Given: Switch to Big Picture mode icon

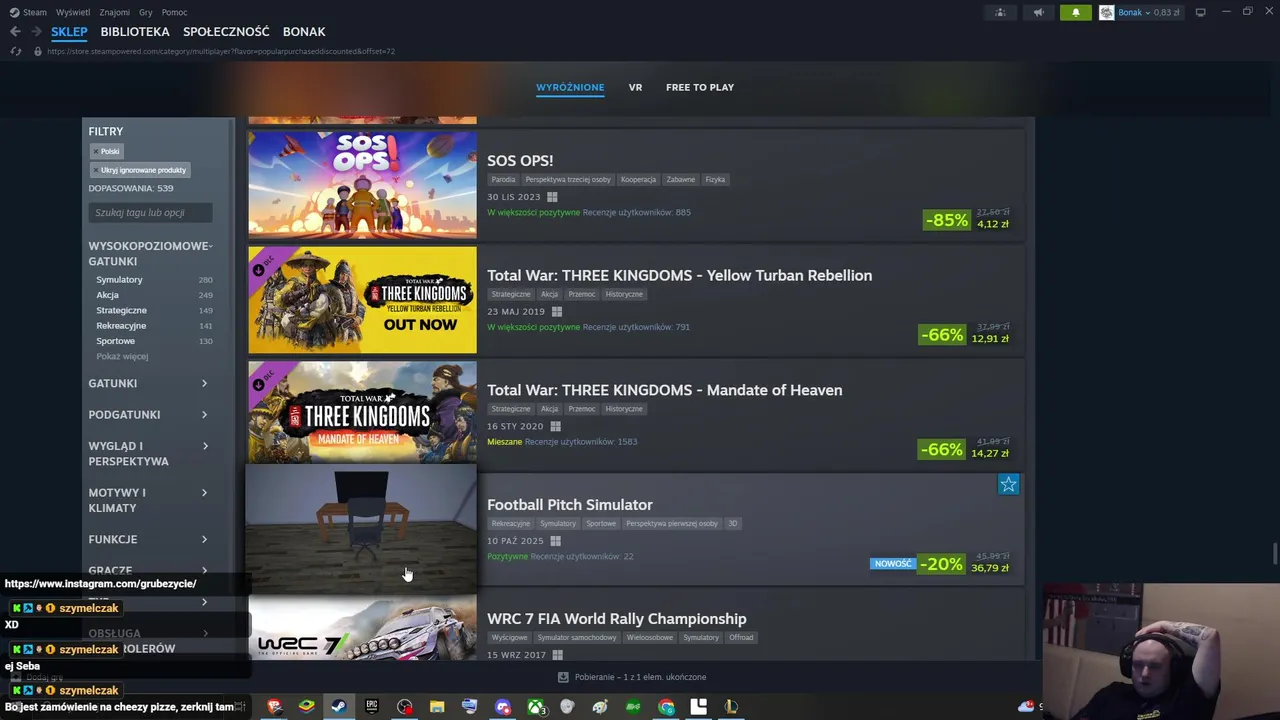Looking at the screenshot, I should pos(1200,12).
